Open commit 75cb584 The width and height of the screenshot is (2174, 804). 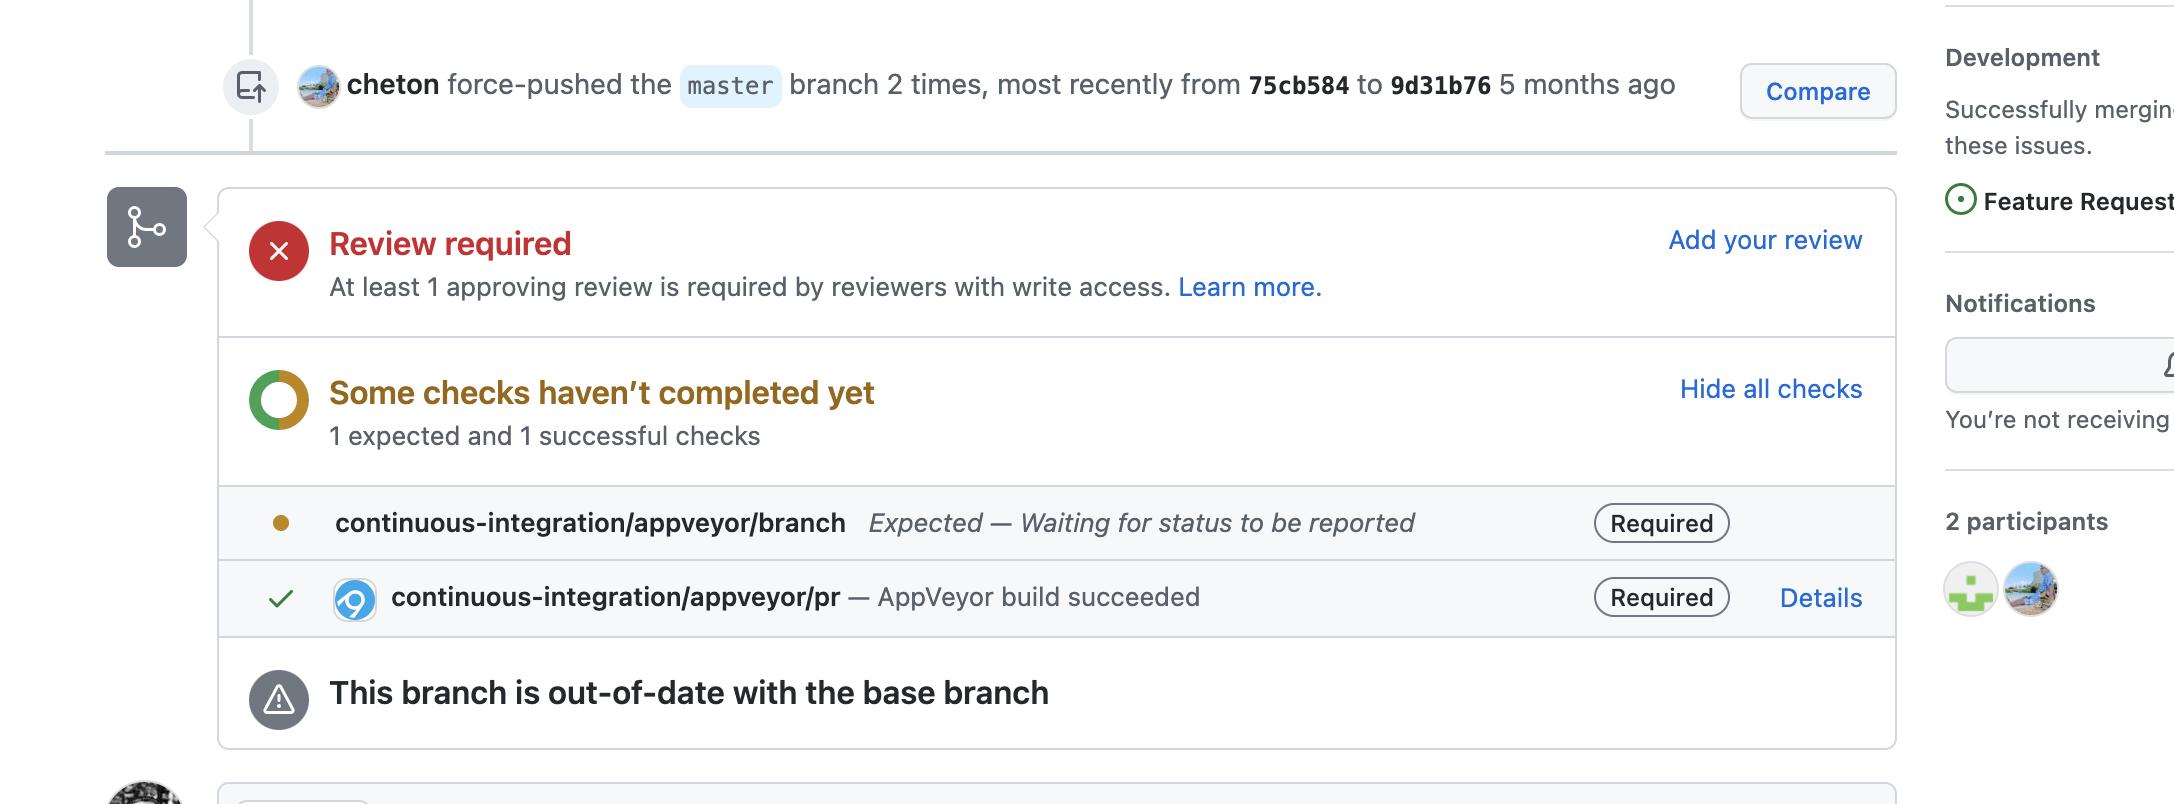1298,86
